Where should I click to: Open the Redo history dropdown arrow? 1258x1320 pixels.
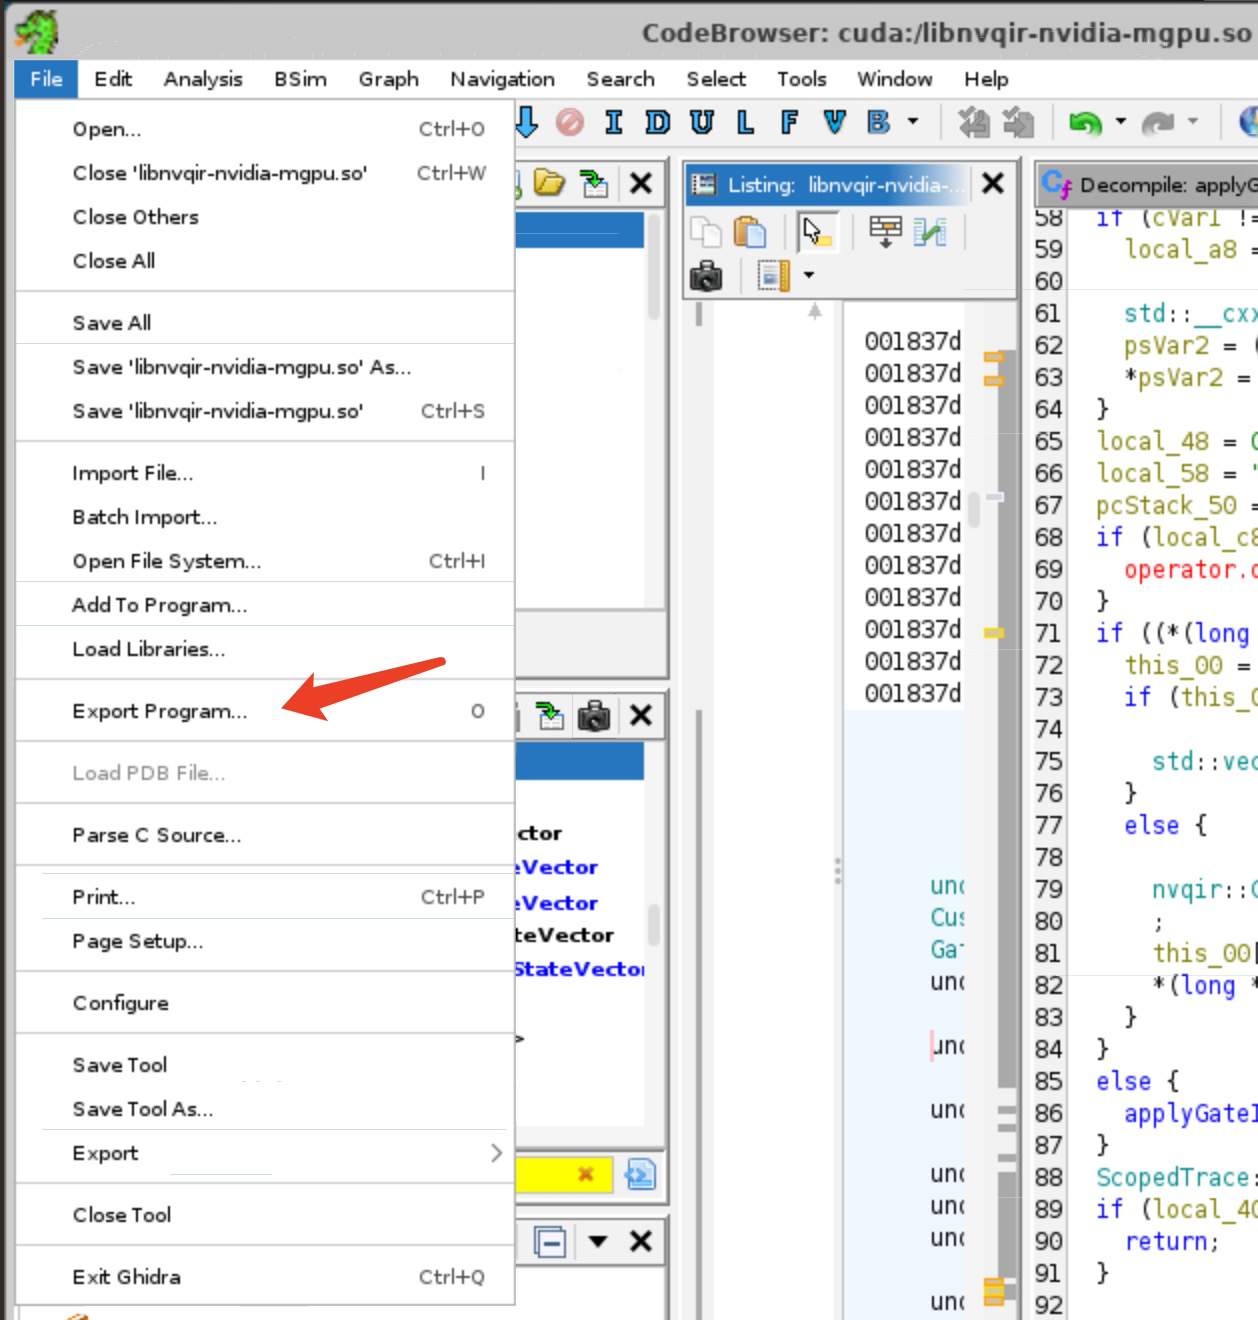click(1192, 122)
